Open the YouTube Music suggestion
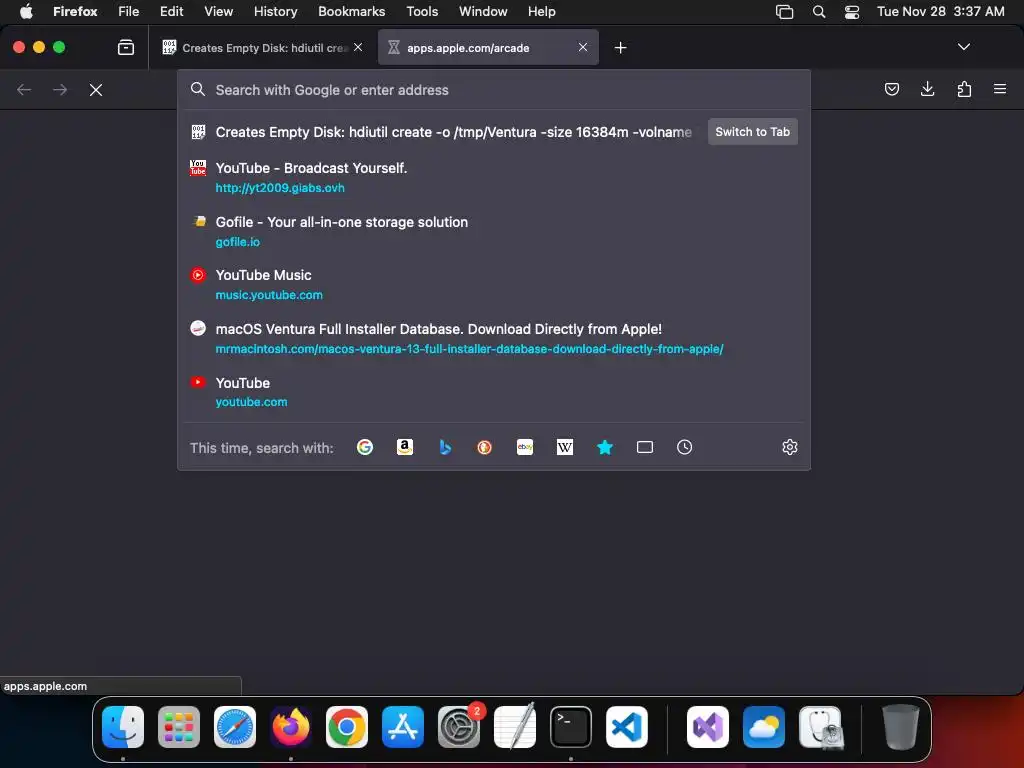The width and height of the screenshot is (1024, 768). point(494,285)
